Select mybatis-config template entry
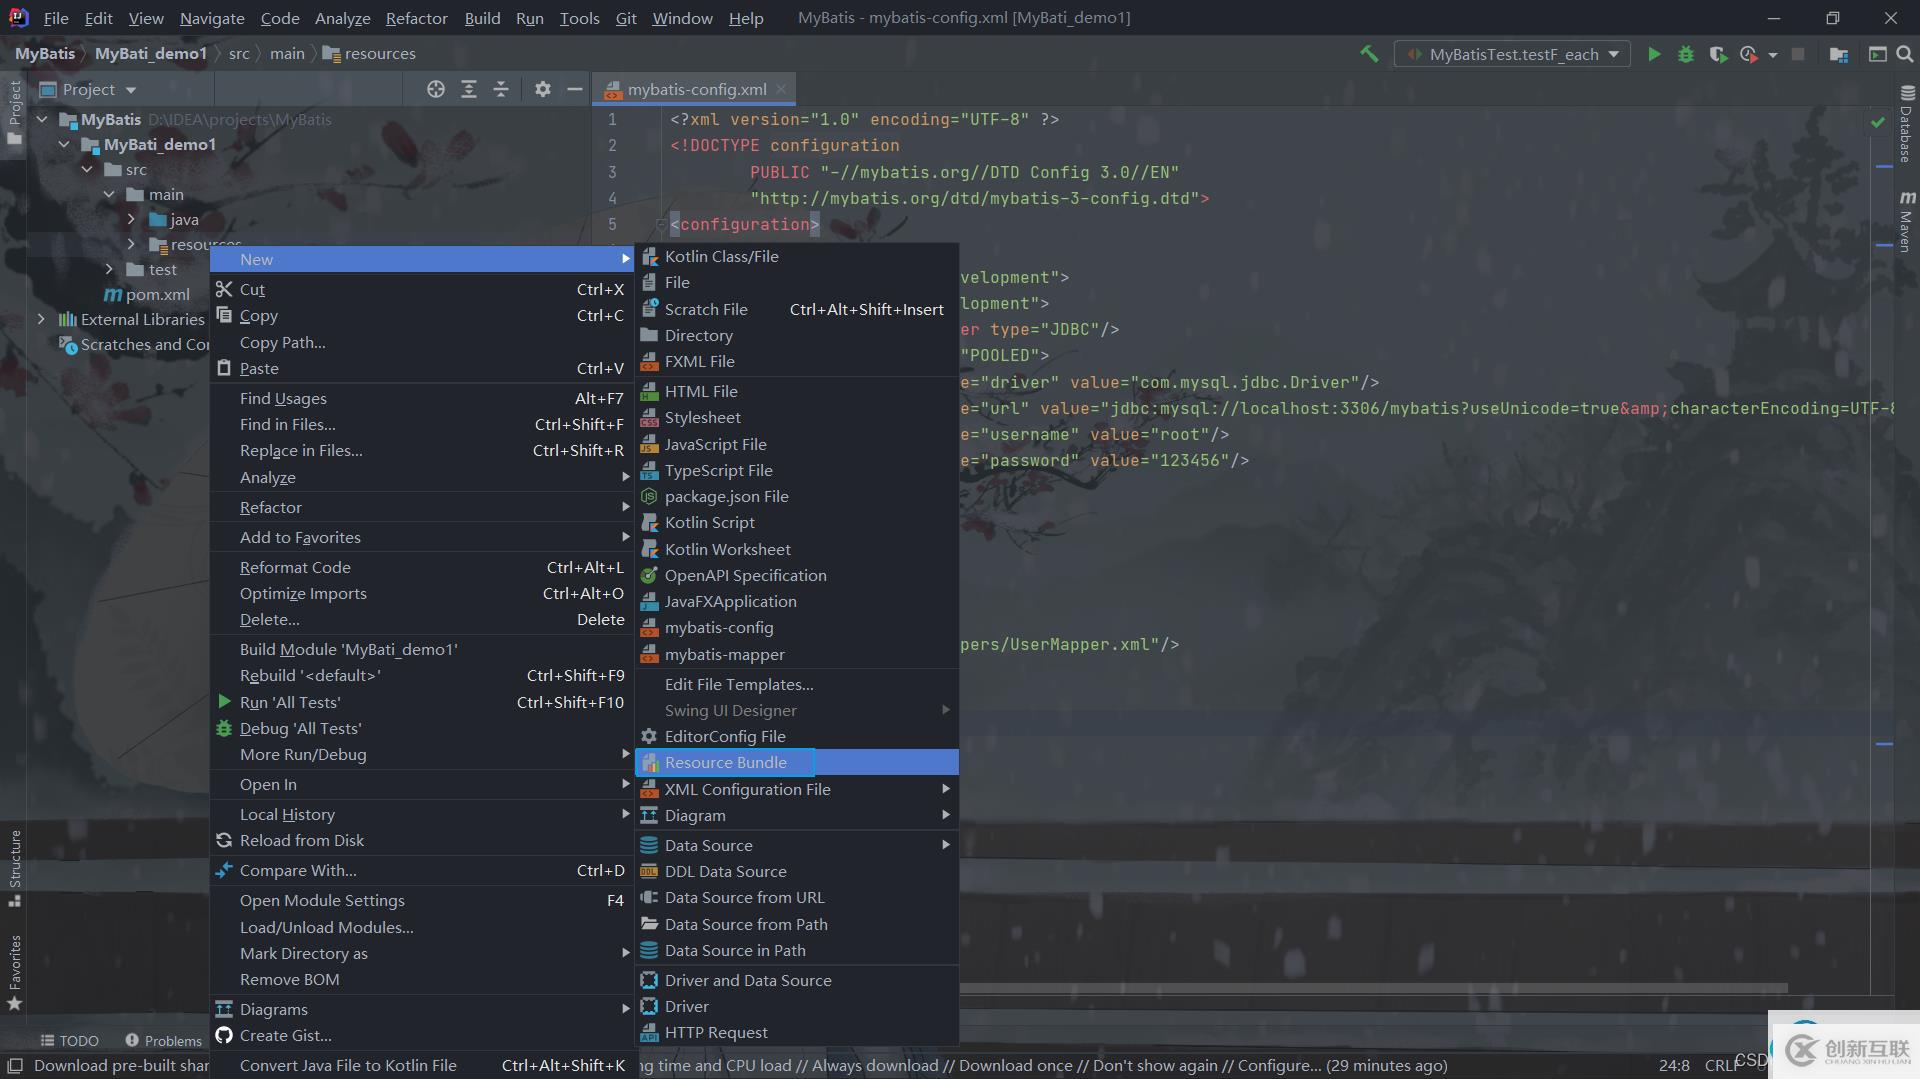This screenshot has height=1079, width=1920. click(x=797, y=627)
